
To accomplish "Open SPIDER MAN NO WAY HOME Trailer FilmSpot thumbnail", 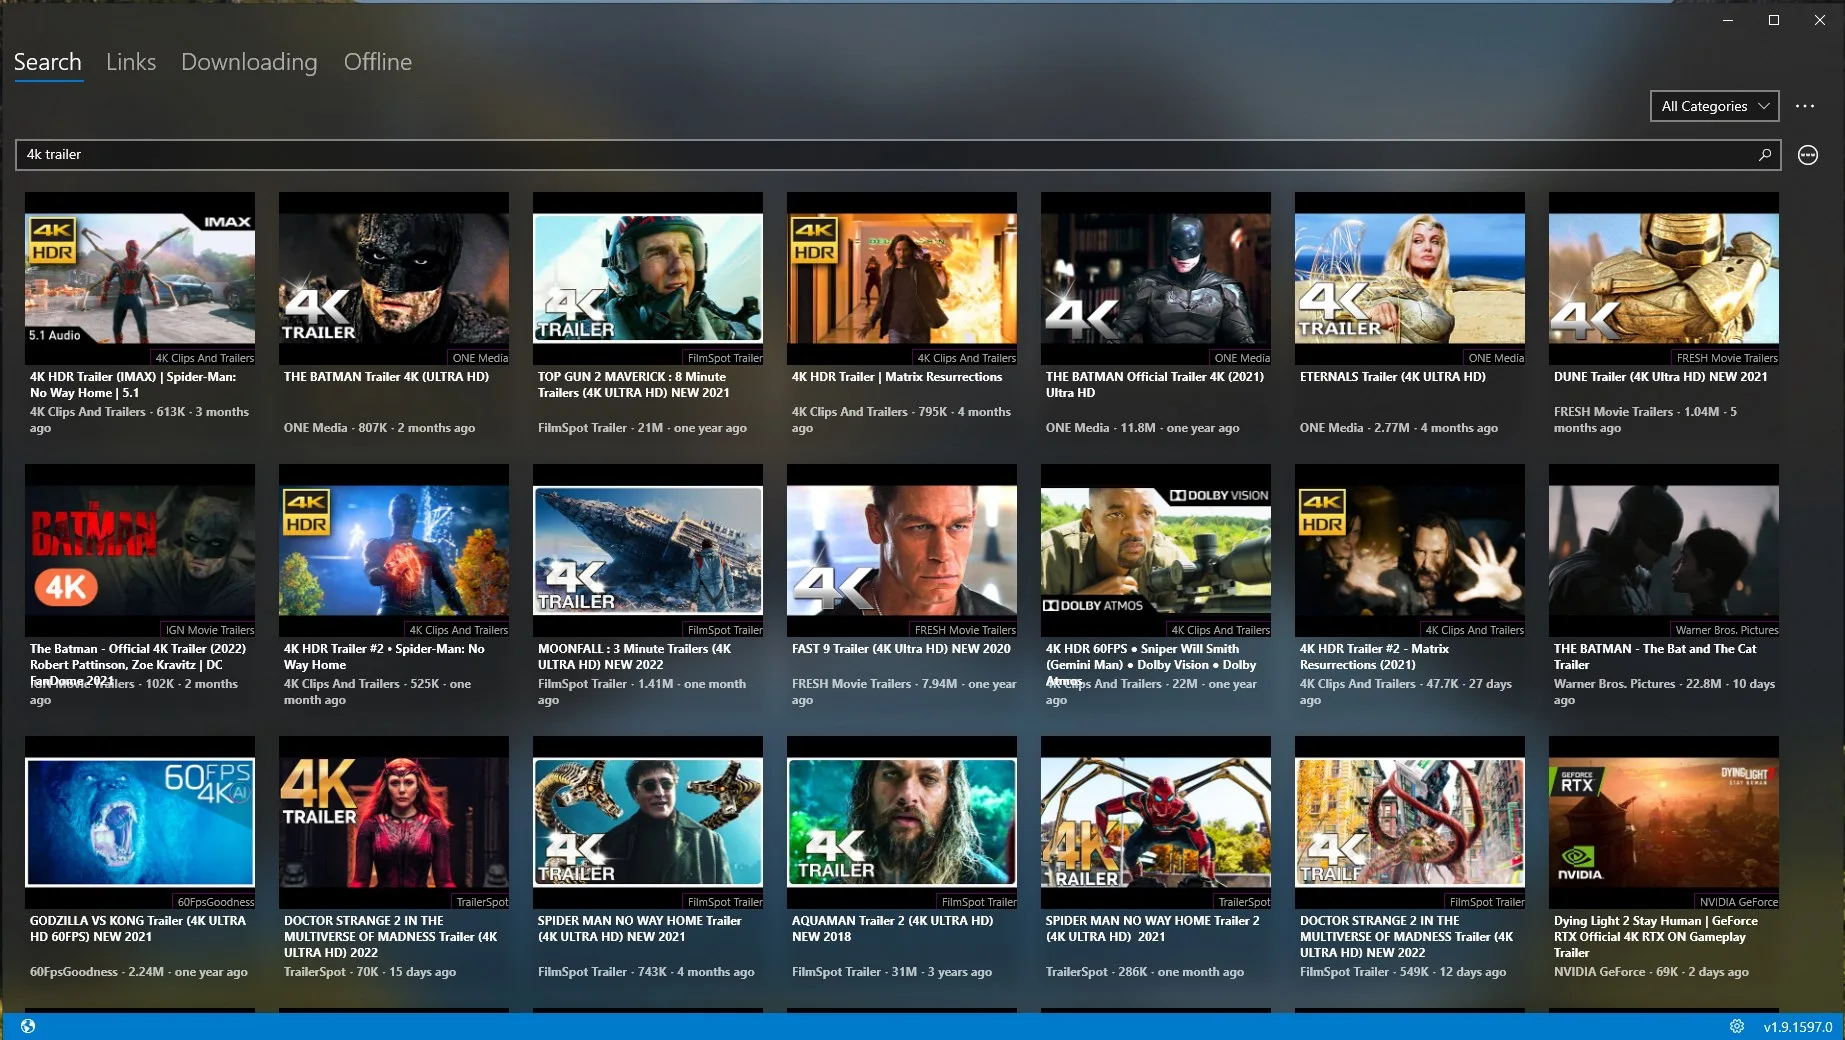I will click(x=648, y=822).
